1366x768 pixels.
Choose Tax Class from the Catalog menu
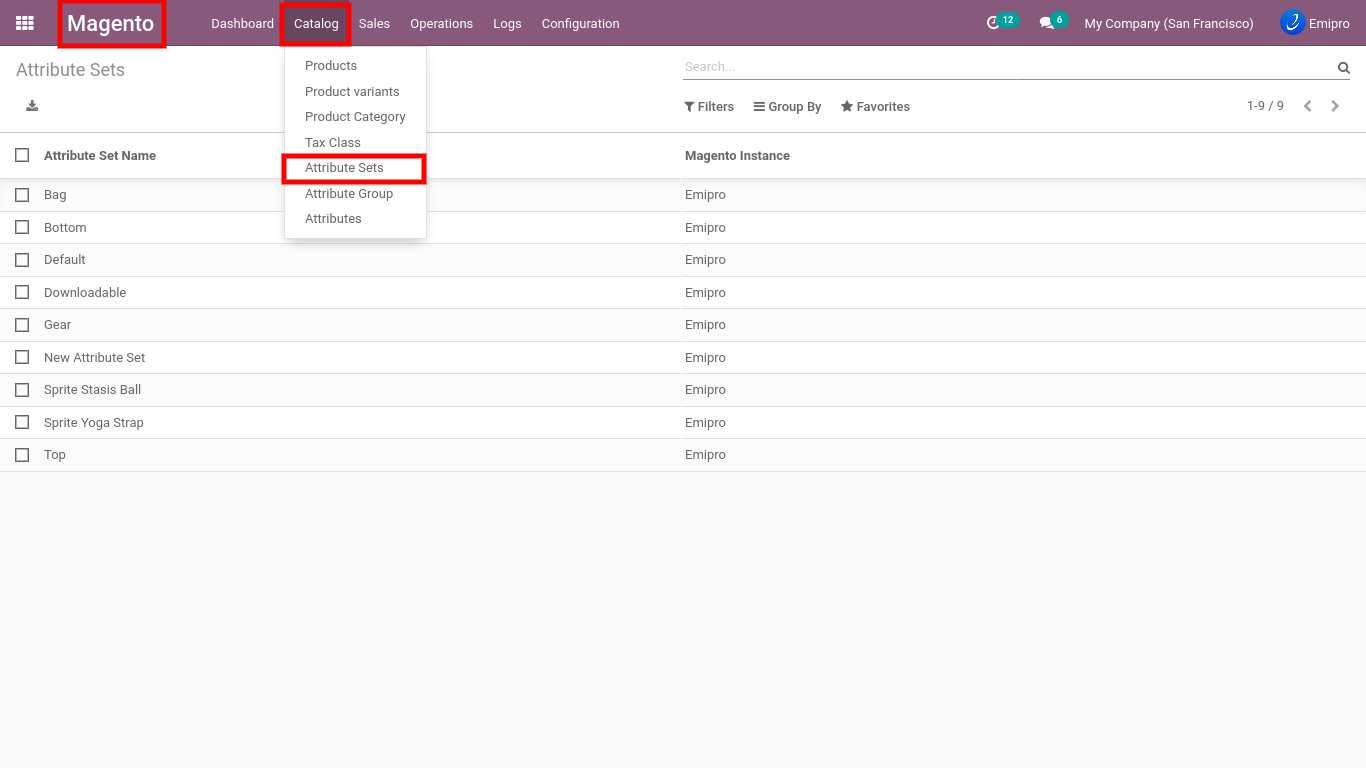(x=355, y=142)
